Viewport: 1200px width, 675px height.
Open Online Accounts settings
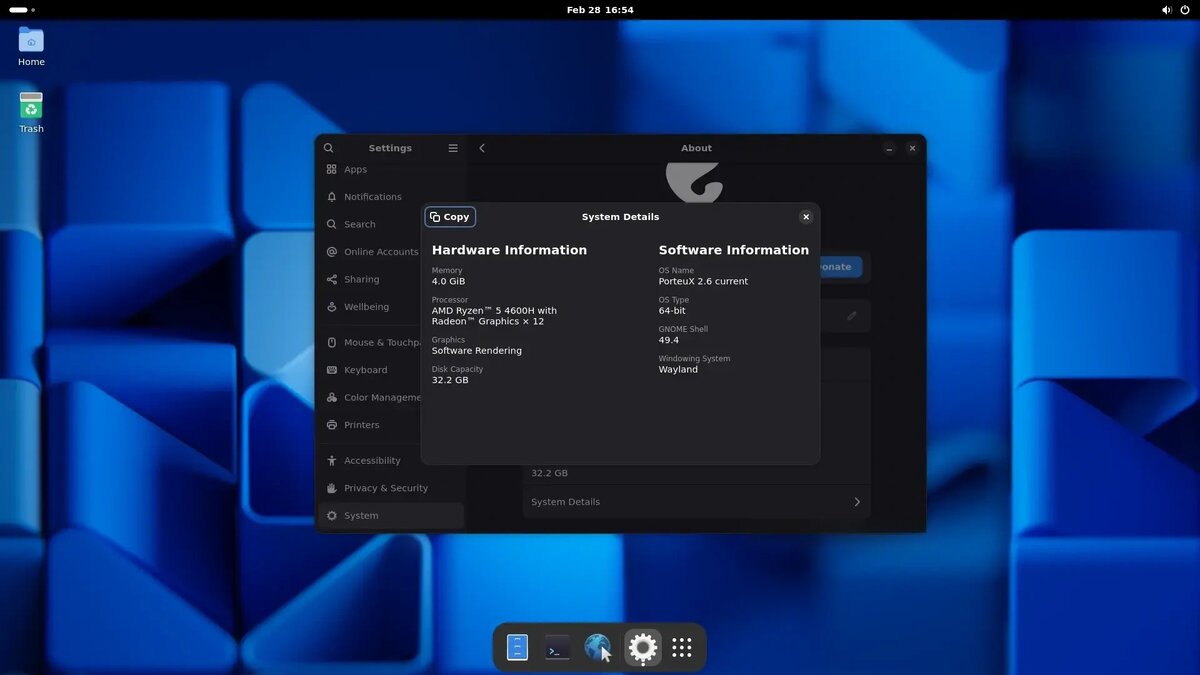click(x=381, y=251)
